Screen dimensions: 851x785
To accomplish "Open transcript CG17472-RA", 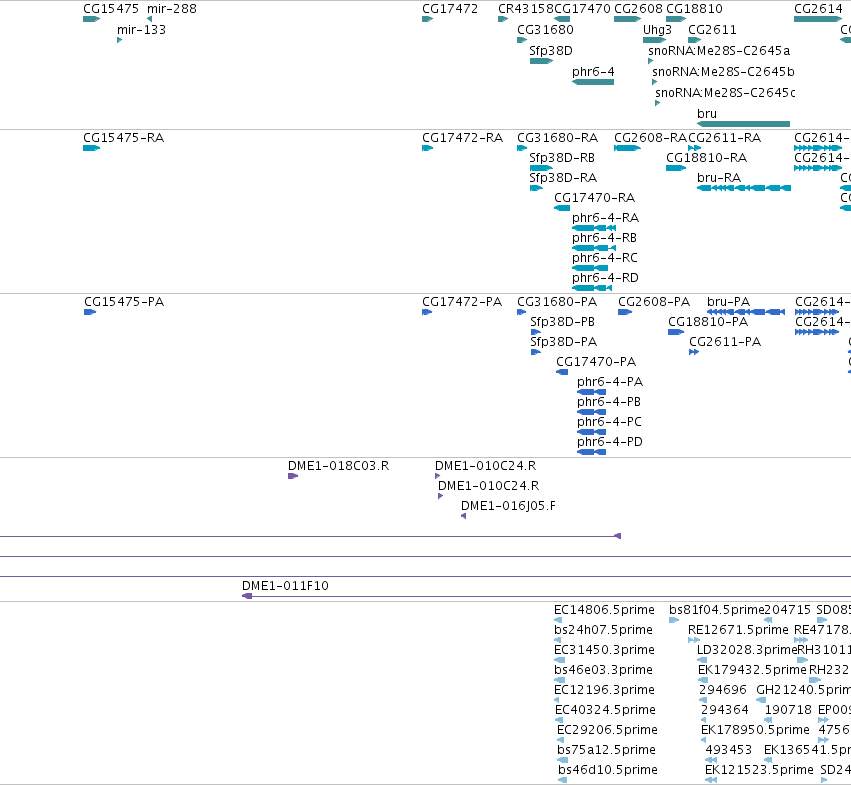I will [428, 148].
